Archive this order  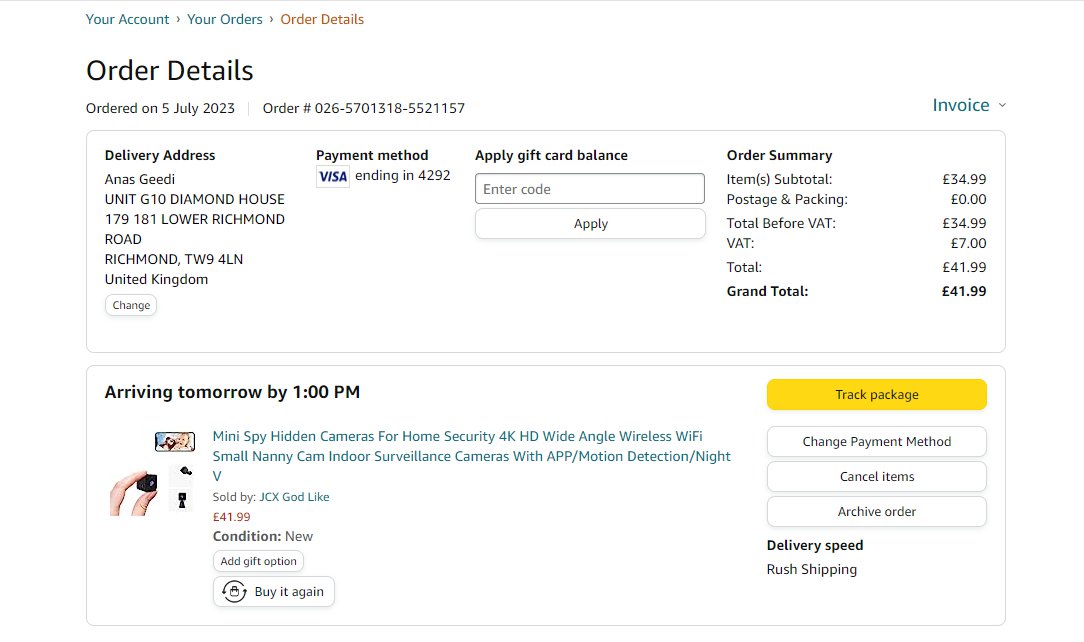point(876,511)
